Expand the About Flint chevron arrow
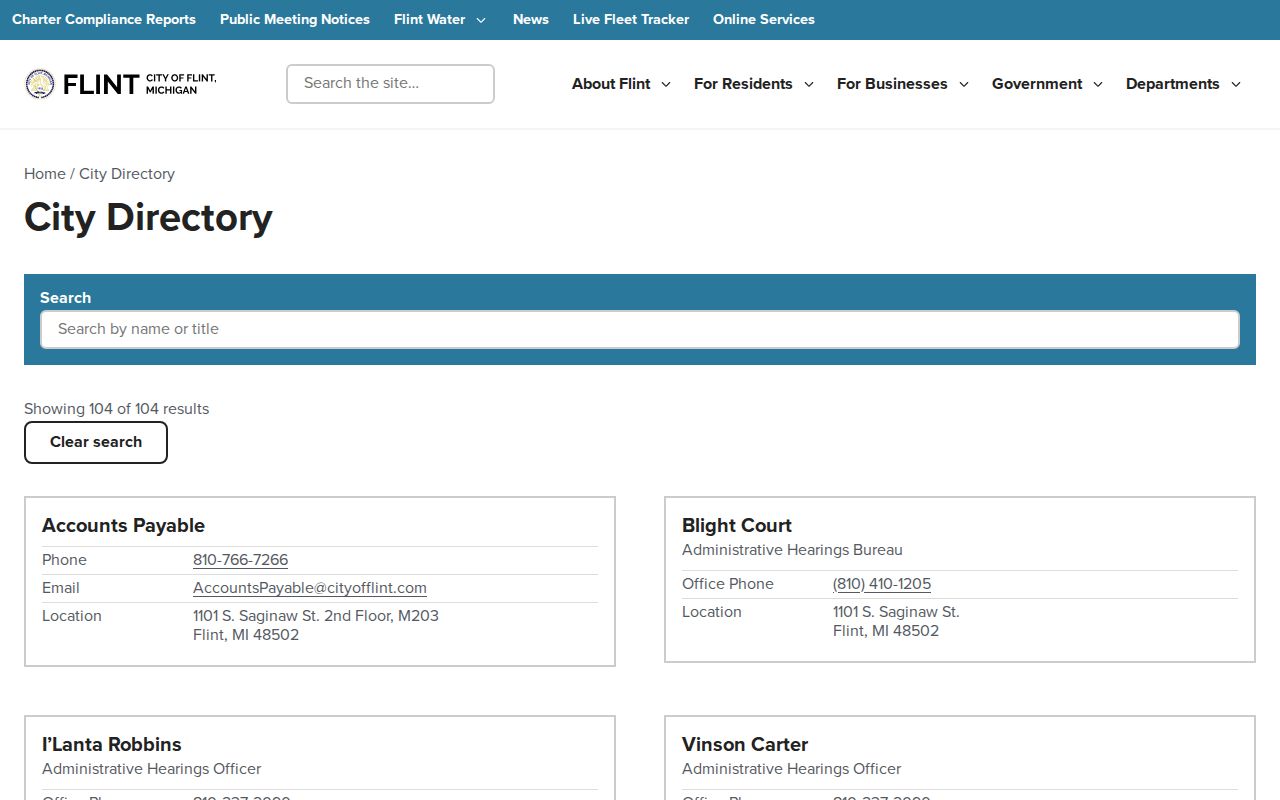The image size is (1280, 800). pyautogui.click(x=666, y=84)
